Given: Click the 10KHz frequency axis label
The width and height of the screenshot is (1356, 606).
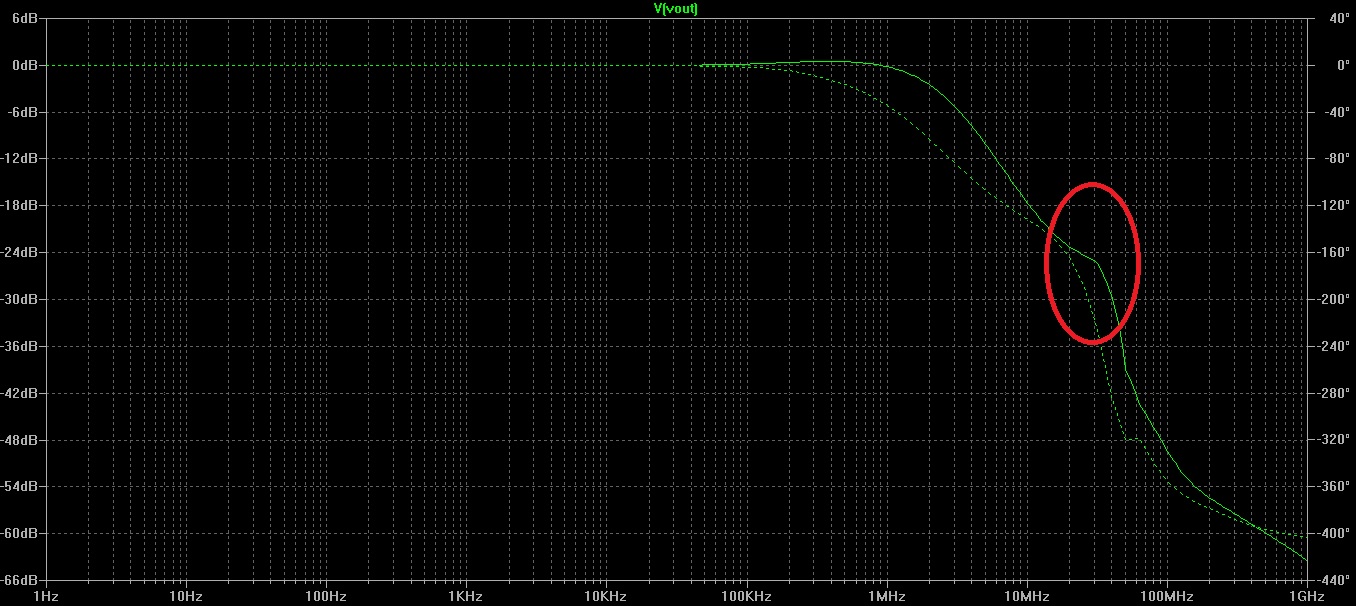Looking at the screenshot, I should [x=606, y=596].
